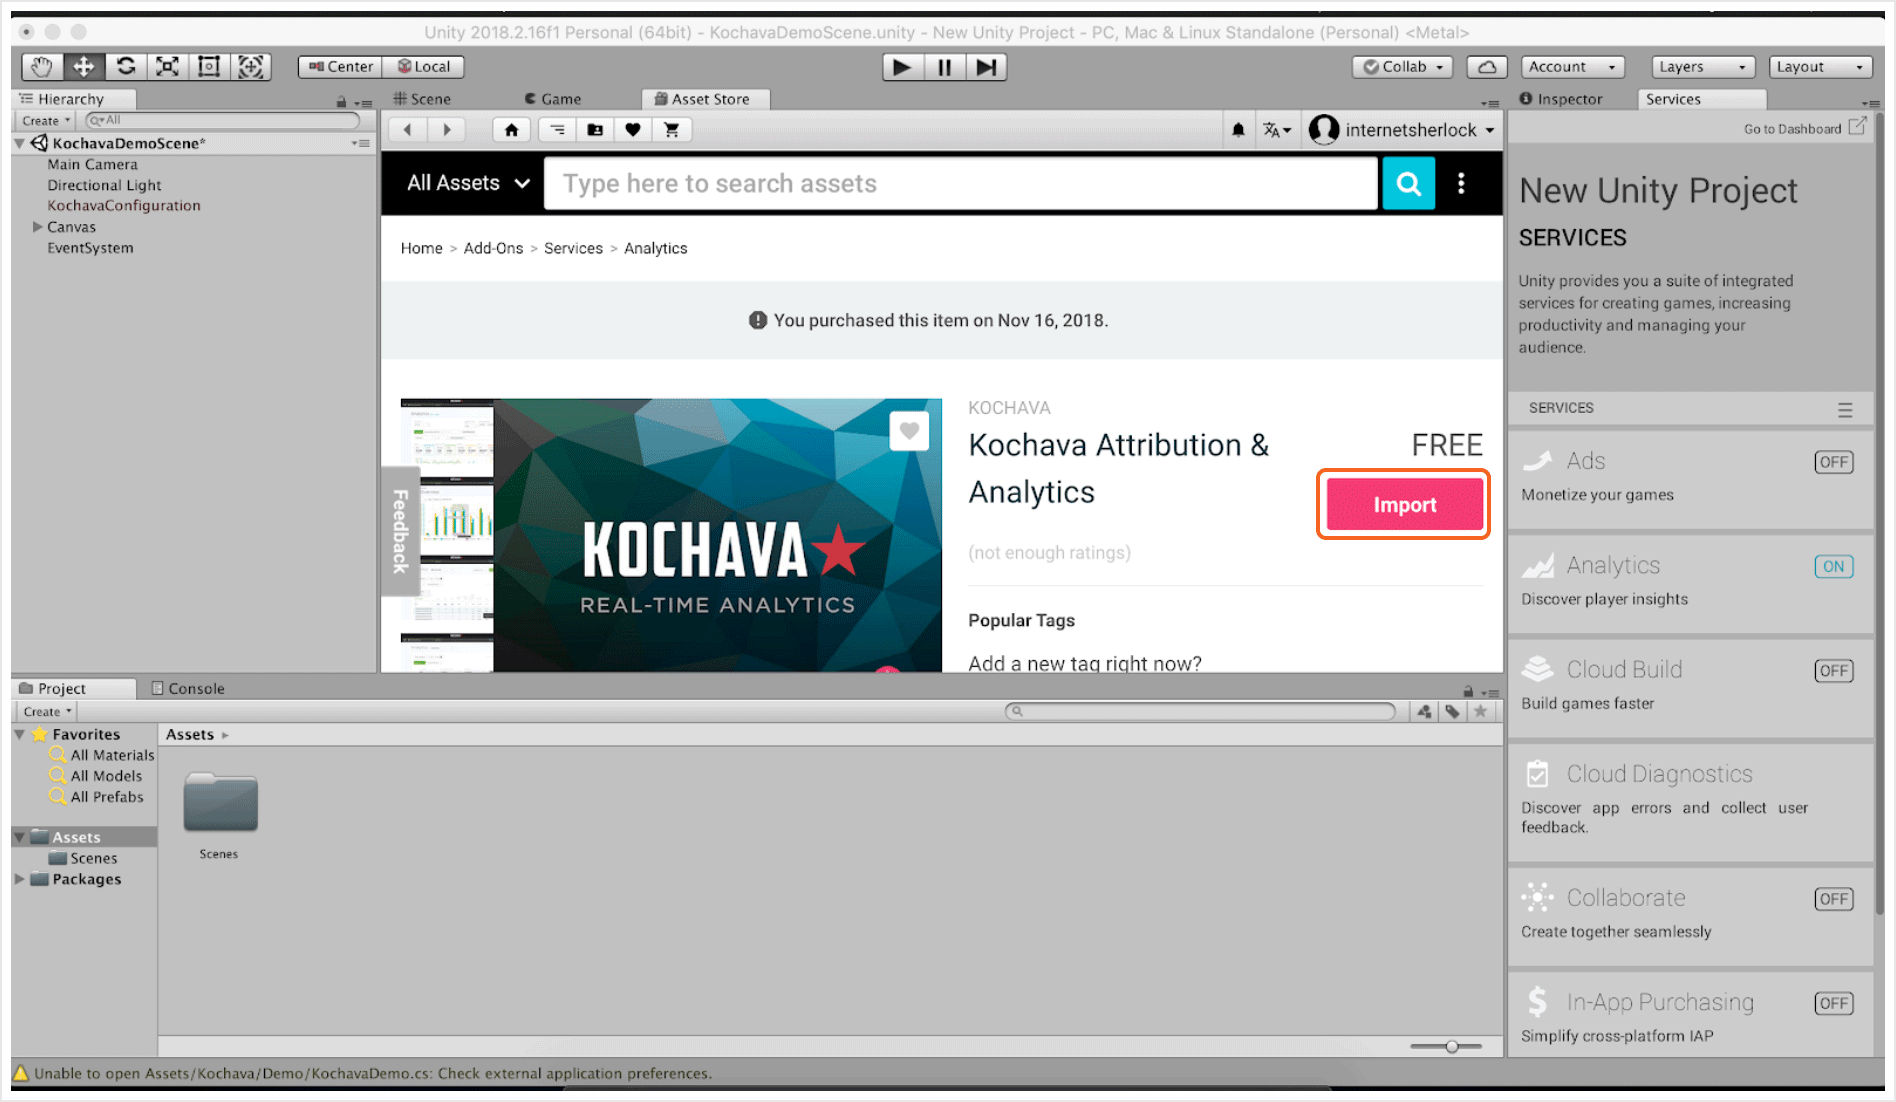
Task: Open Asset Store notifications bell
Action: point(1238,130)
